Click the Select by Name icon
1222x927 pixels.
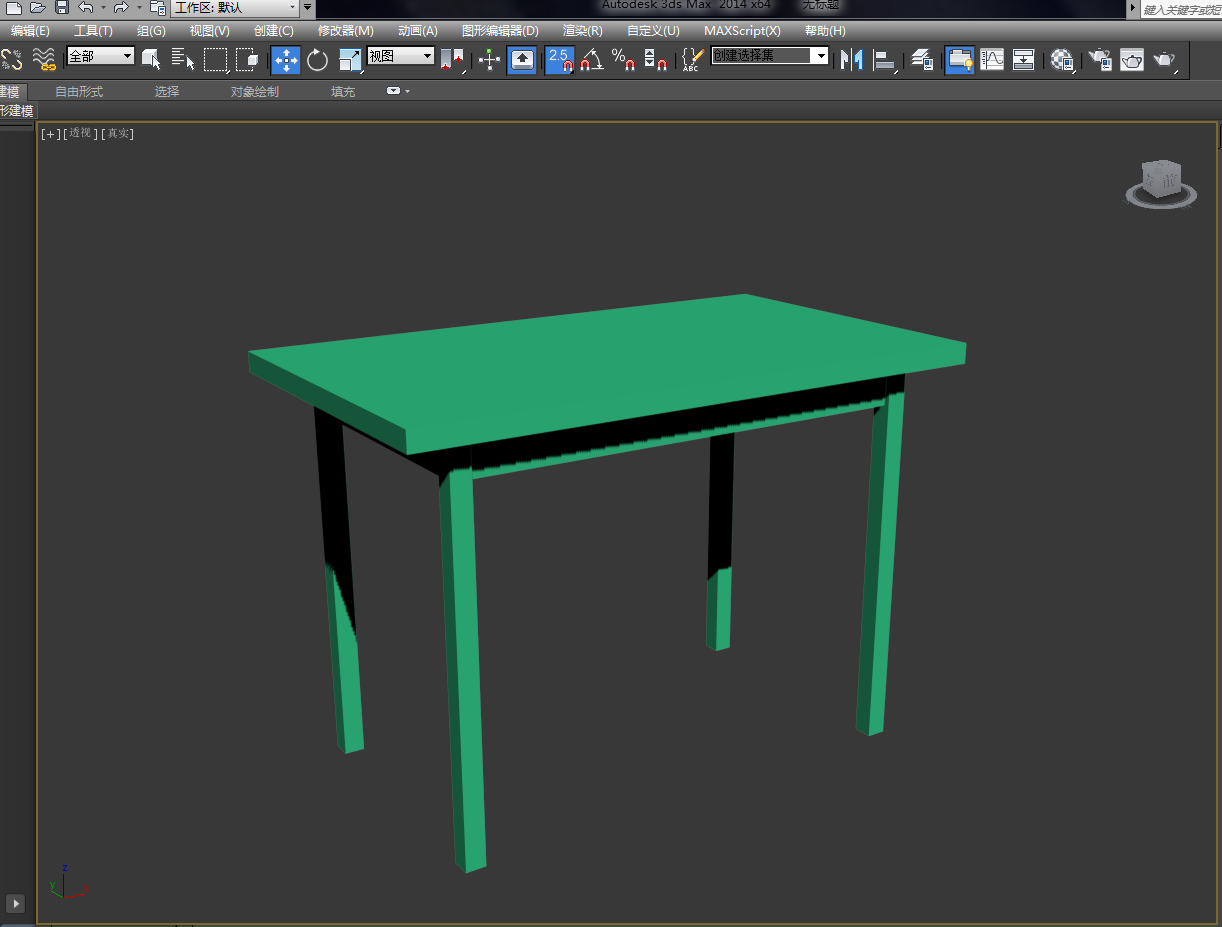182,60
